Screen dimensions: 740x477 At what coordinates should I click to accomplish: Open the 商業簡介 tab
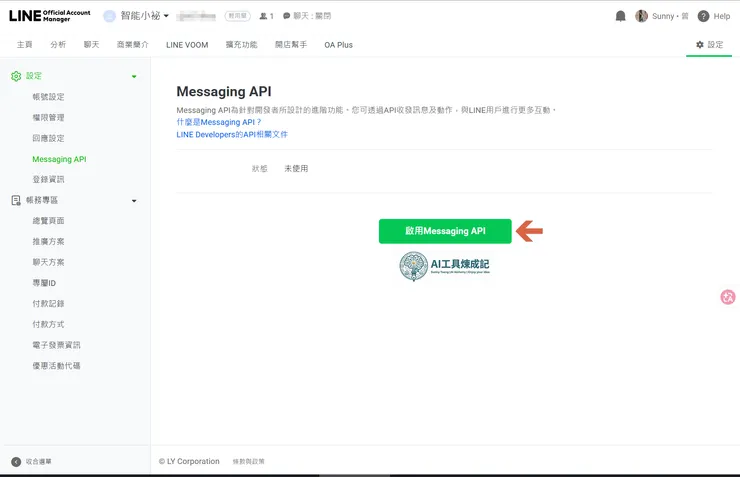pos(133,44)
